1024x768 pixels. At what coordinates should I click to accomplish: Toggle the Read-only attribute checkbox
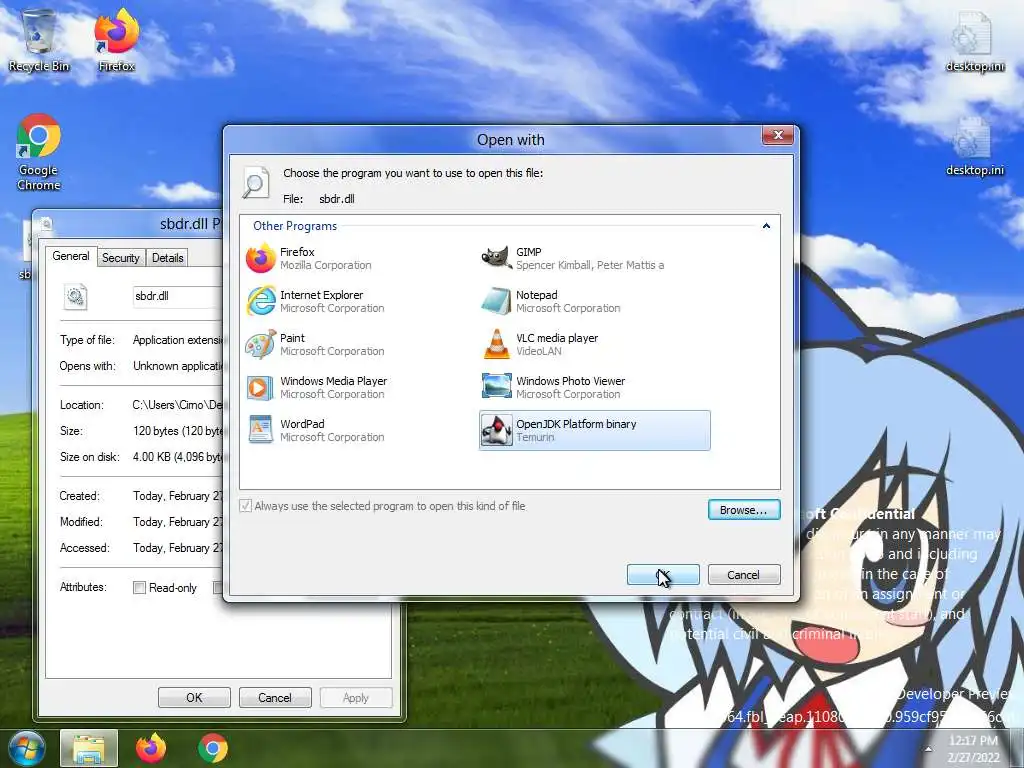coord(139,588)
